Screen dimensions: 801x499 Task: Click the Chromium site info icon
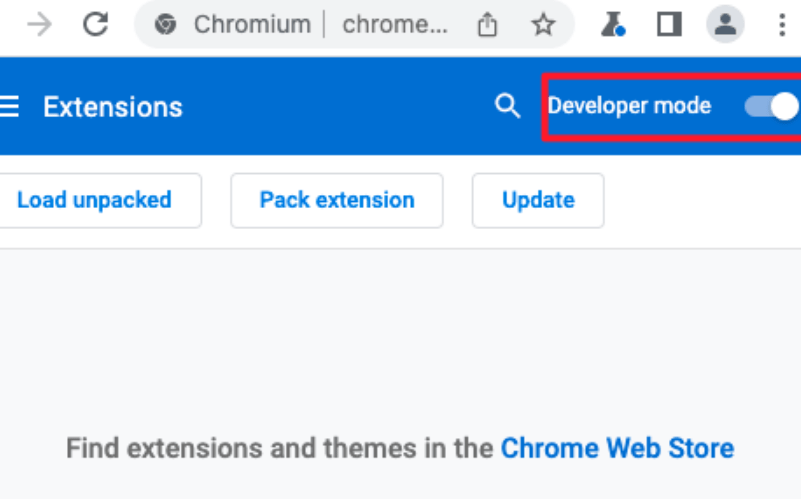click(x=166, y=25)
